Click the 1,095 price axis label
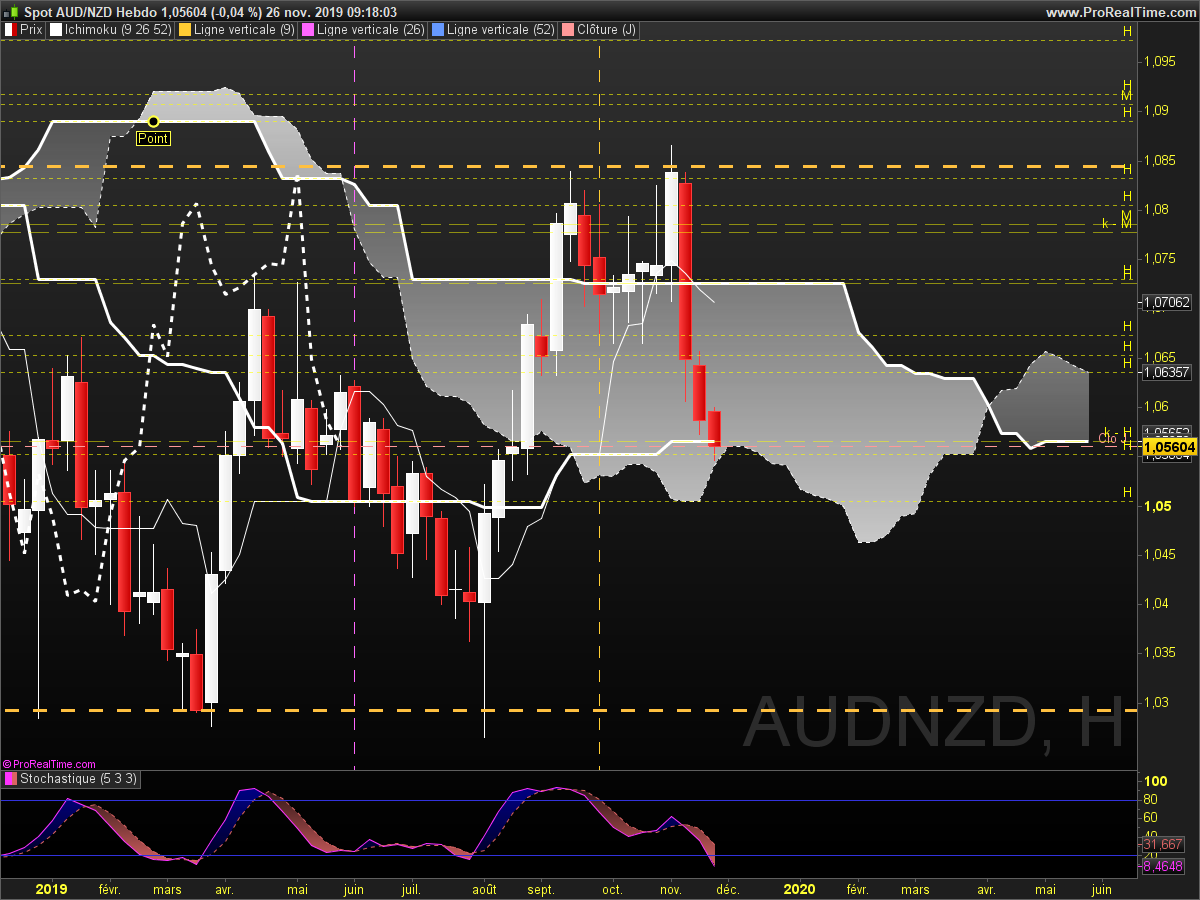The width and height of the screenshot is (1200, 900). click(x=1160, y=62)
